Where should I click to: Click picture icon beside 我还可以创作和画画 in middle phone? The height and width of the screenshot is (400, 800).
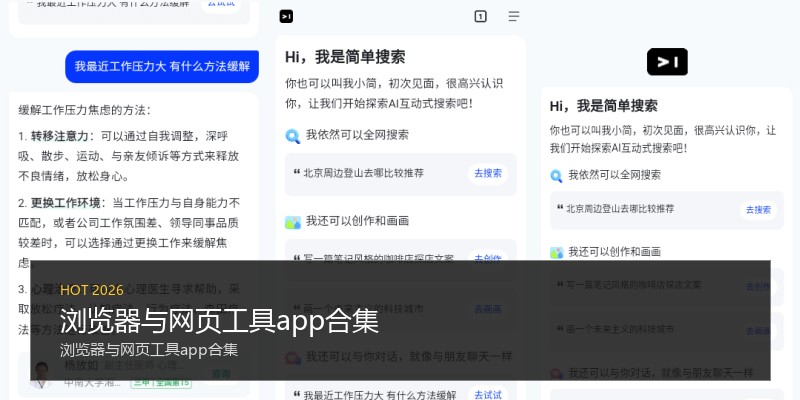pyautogui.click(x=293, y=222)
